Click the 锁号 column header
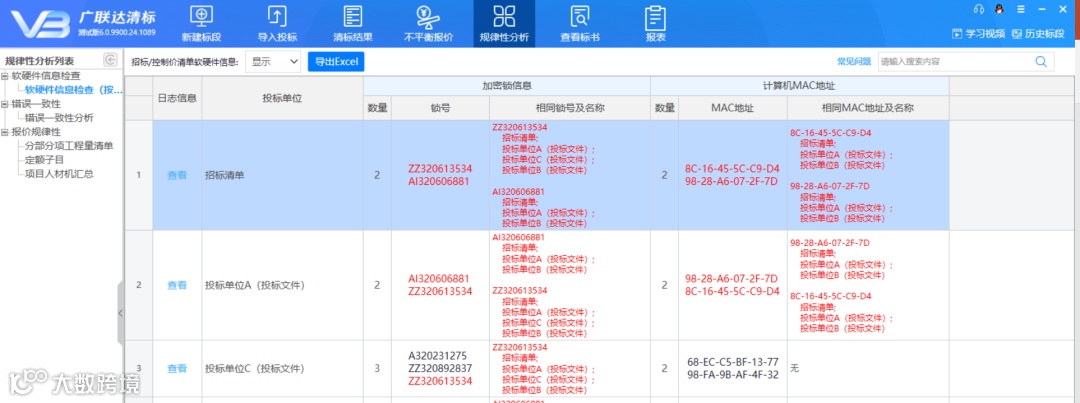The width and height of the screenshot is (1080, 403). (440, 108)
